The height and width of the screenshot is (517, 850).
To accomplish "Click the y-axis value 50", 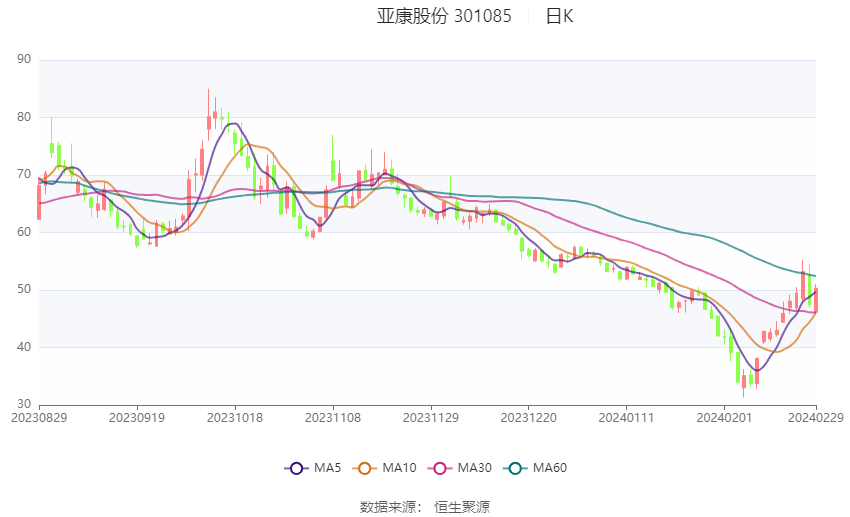I will [24, 289].
